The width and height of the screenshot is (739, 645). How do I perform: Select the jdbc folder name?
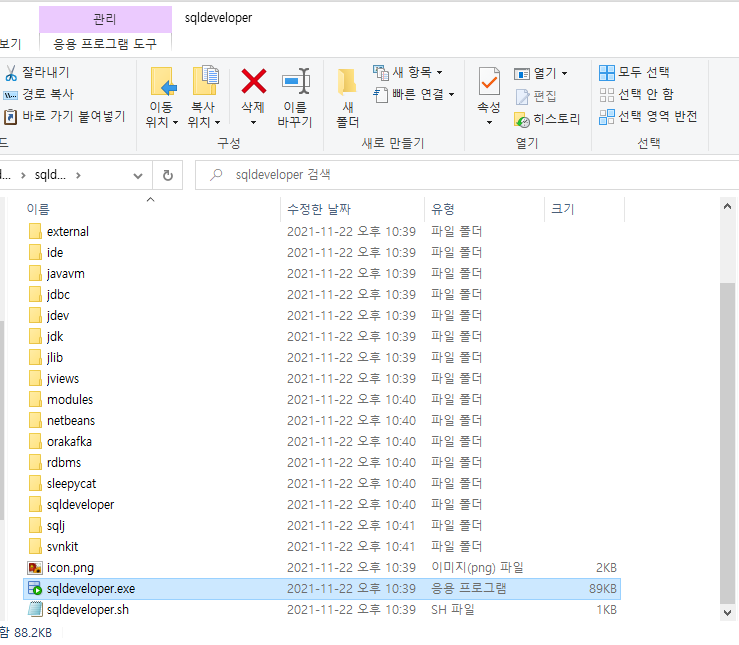(x=58, y=294)
